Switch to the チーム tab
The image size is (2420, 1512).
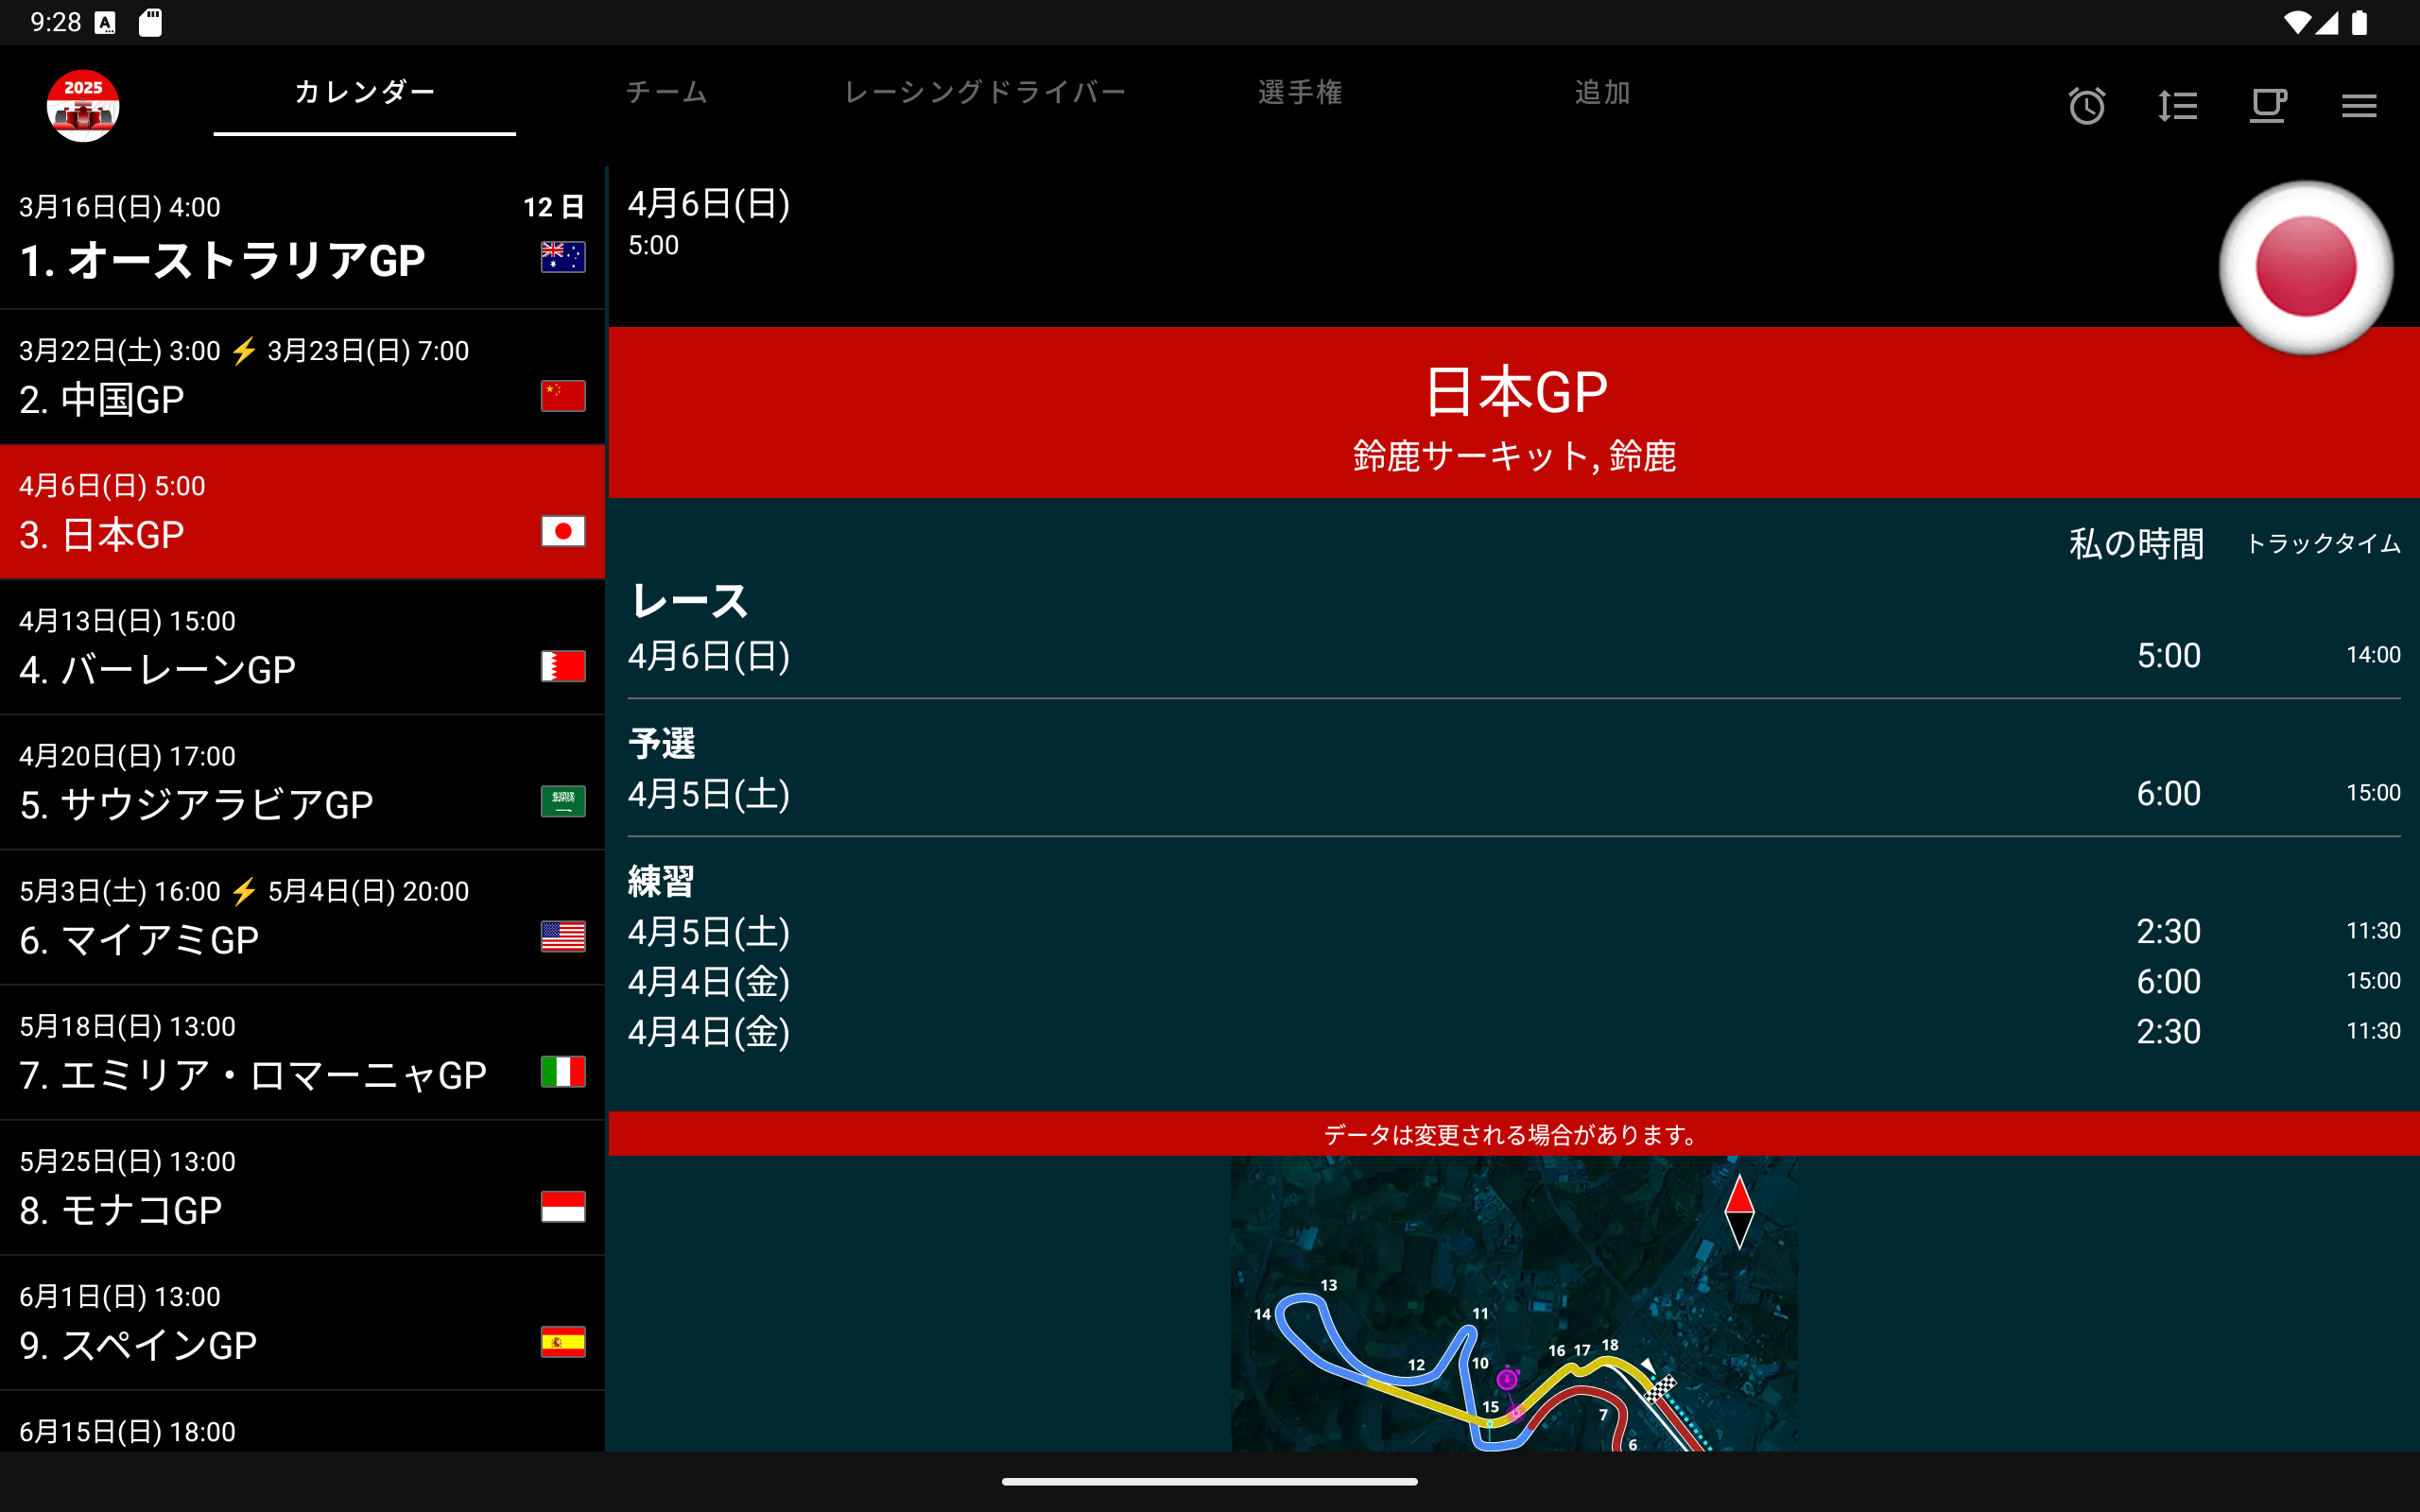667,93
